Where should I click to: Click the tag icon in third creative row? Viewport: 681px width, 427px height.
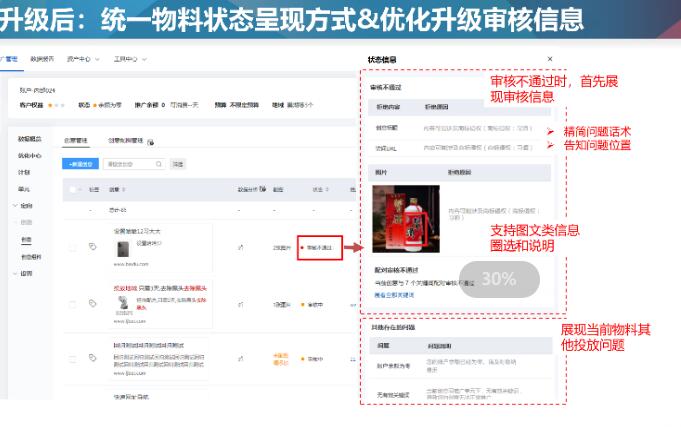pos(92,357)
